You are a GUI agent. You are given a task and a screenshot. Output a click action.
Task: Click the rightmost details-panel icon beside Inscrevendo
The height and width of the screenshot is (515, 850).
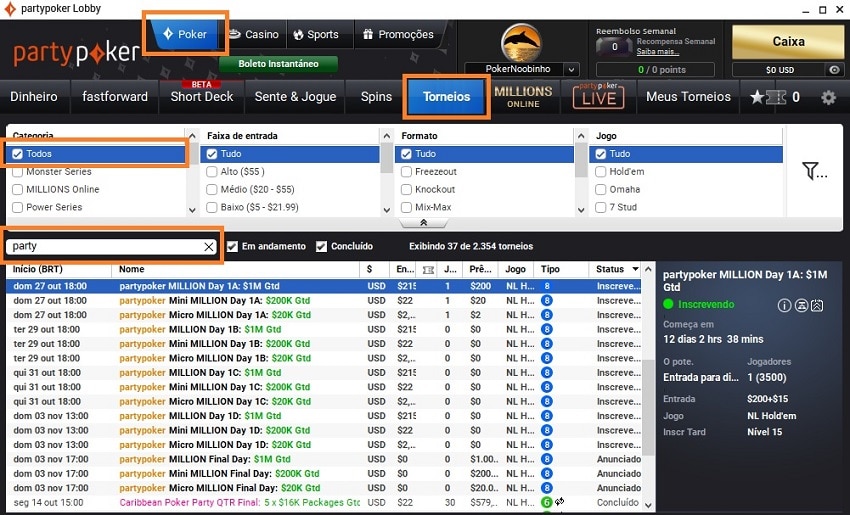click(817, 306)
